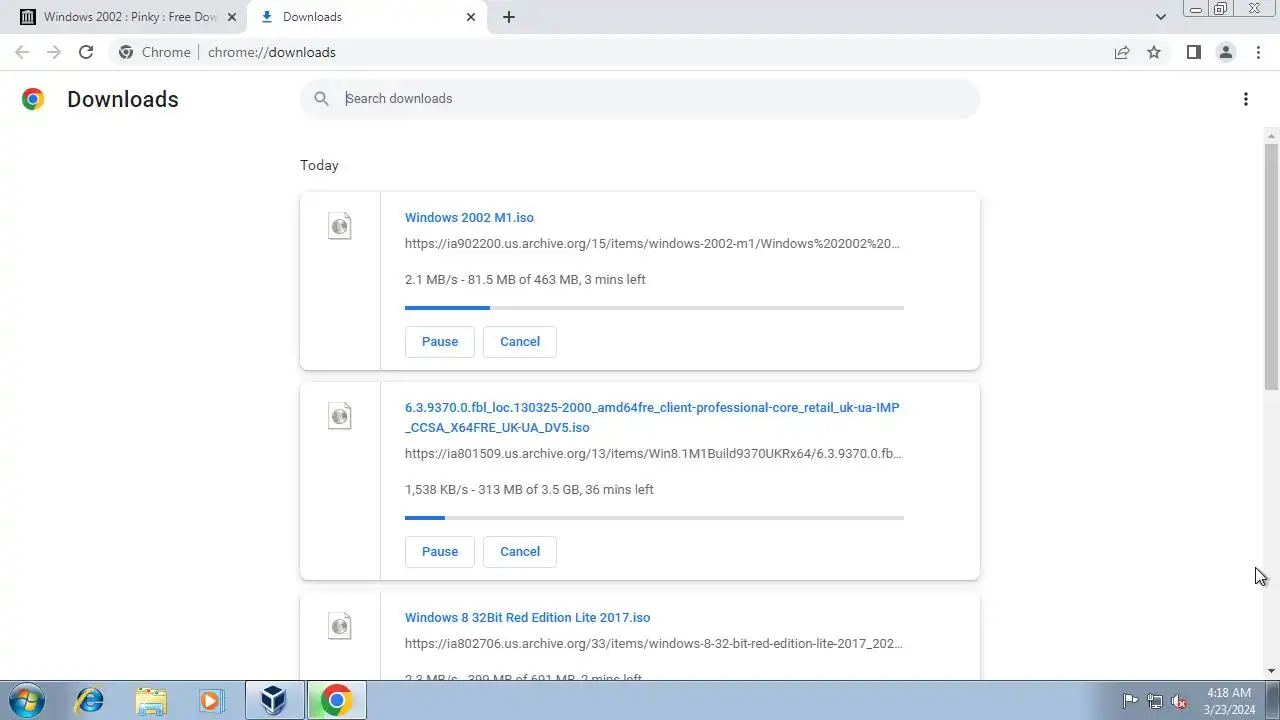Click the Chrome taskbar button
The image size is (1280, 720).
[336, 701]
